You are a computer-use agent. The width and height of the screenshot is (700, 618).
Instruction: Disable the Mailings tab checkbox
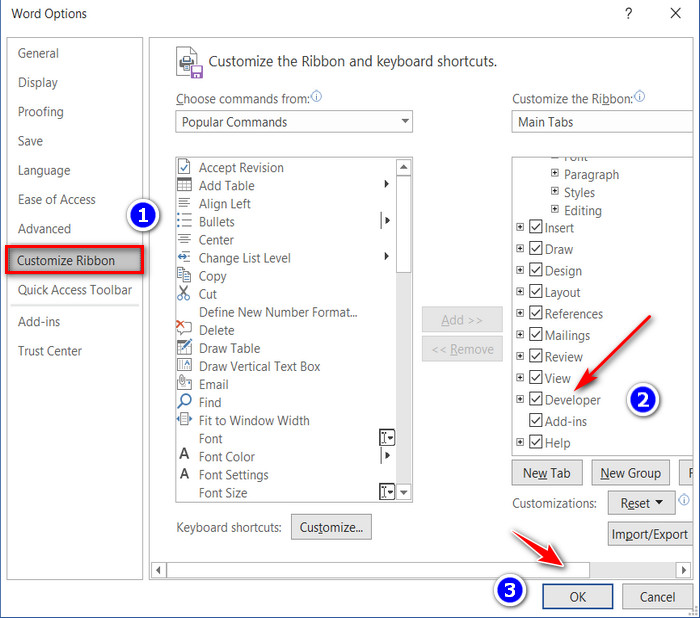(x=535, y=334)
